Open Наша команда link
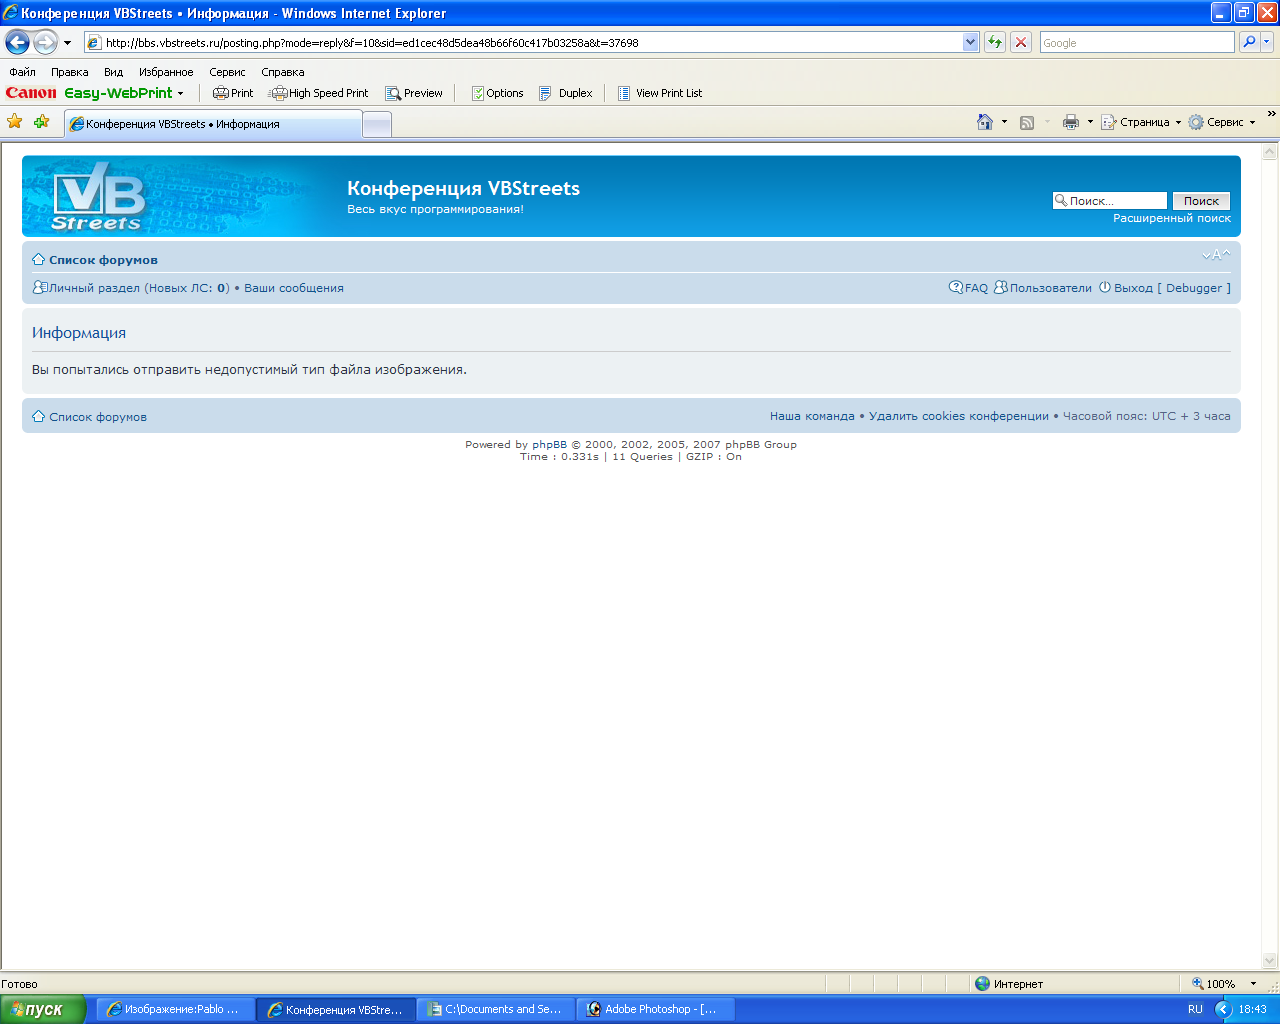 [812, 416]
